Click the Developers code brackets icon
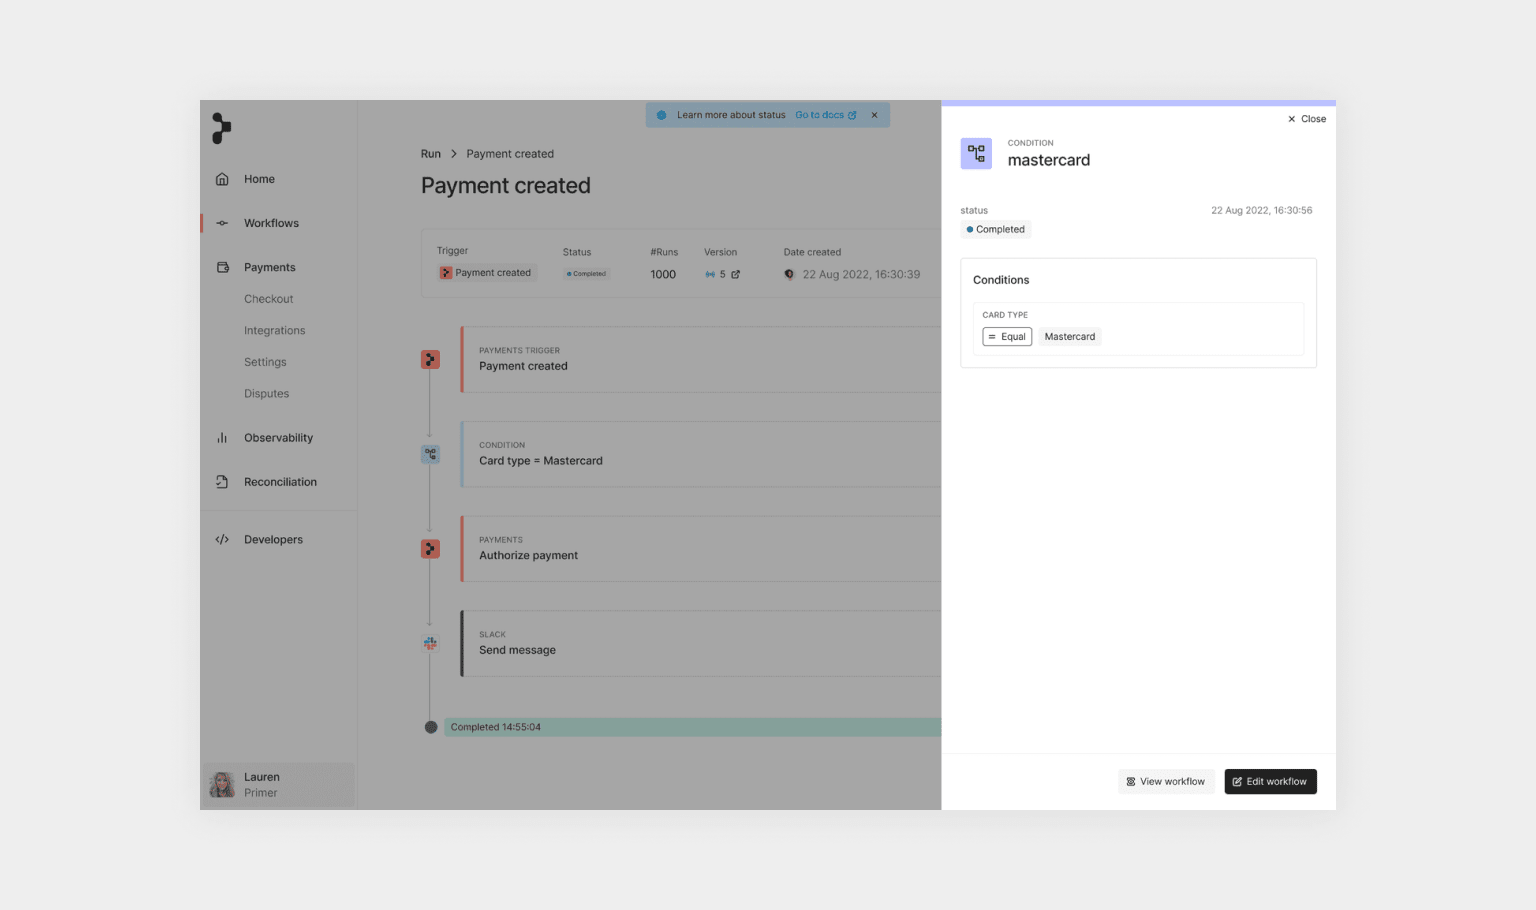 coord(222,540)
